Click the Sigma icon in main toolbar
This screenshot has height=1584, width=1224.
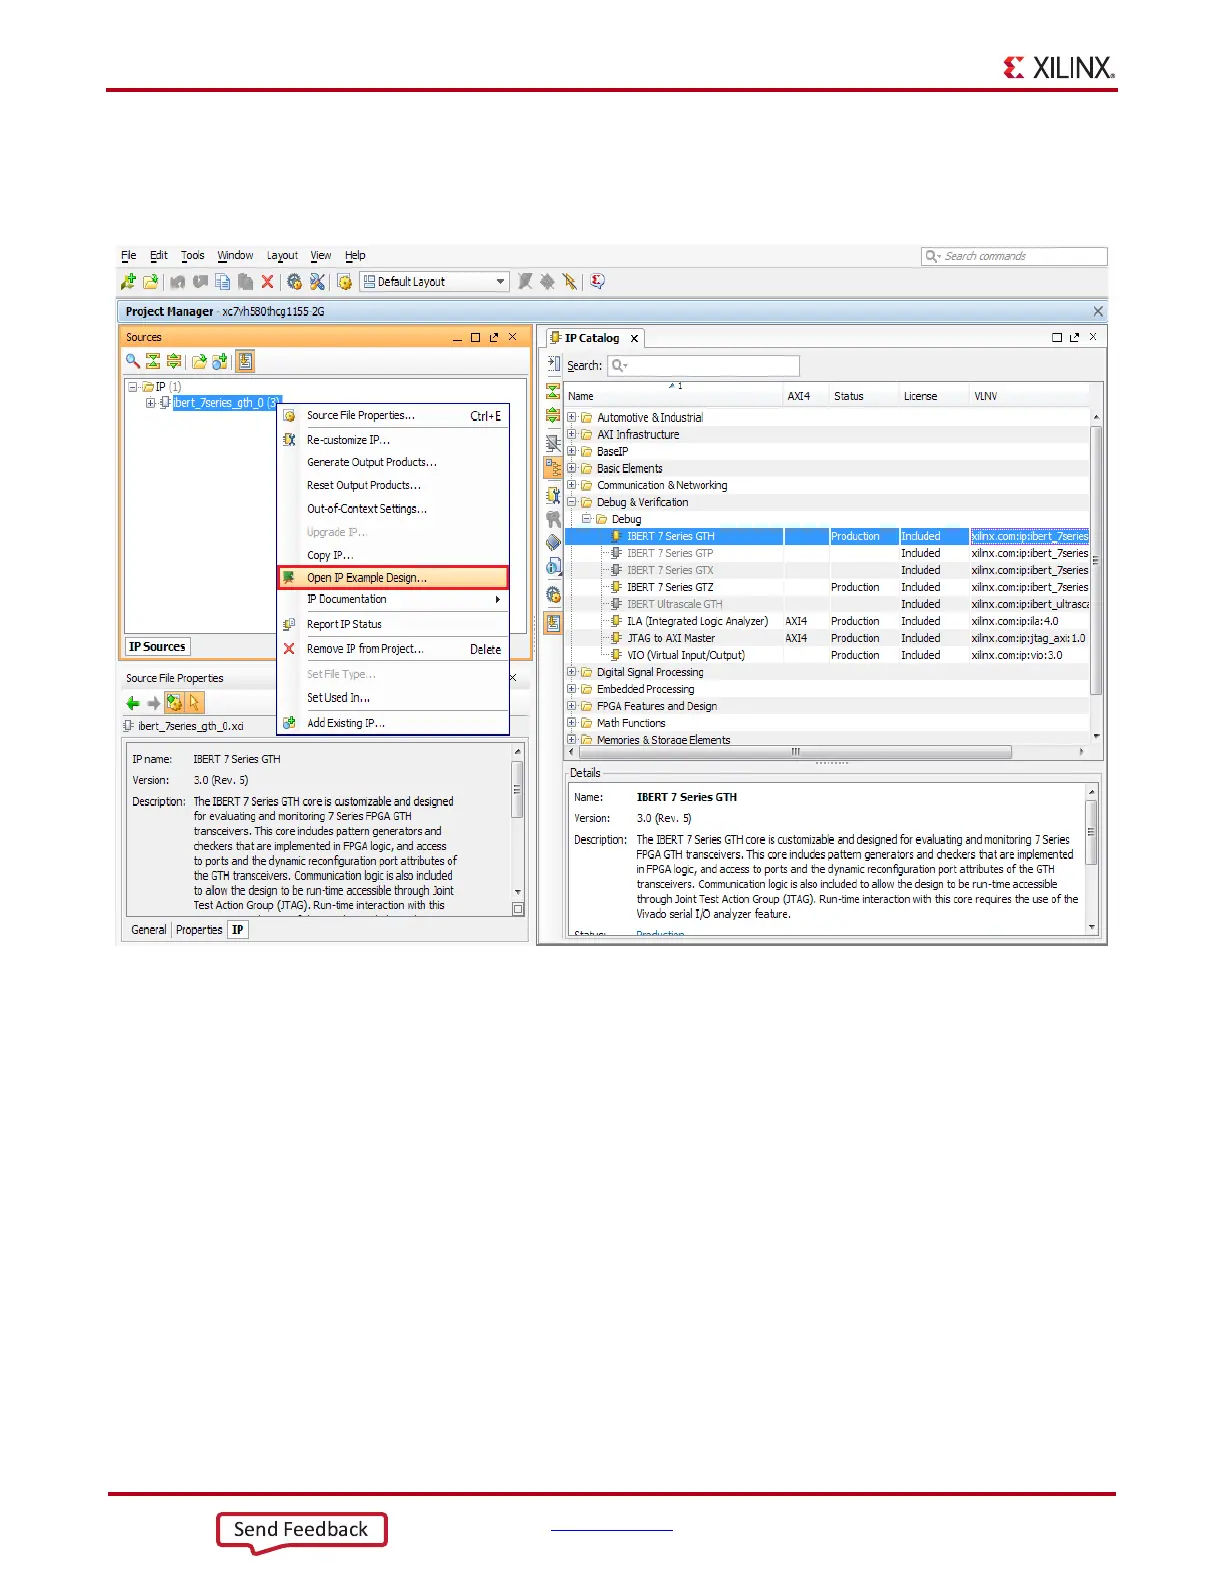pos(597,282)
